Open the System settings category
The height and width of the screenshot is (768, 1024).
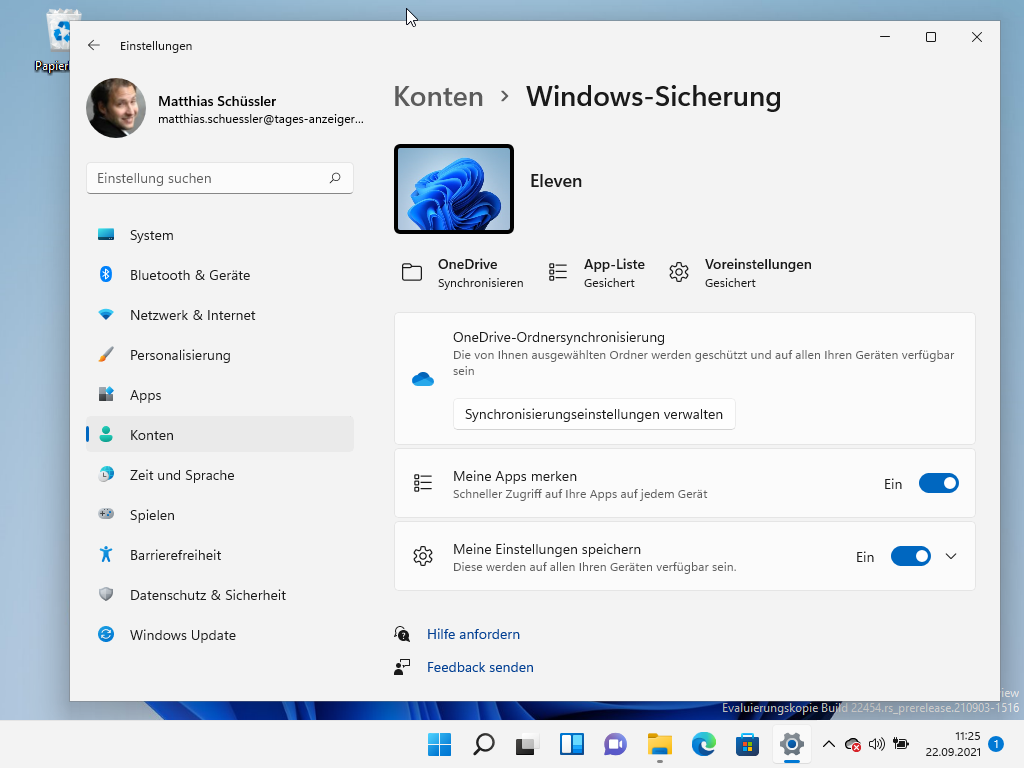tap(152, 235)
